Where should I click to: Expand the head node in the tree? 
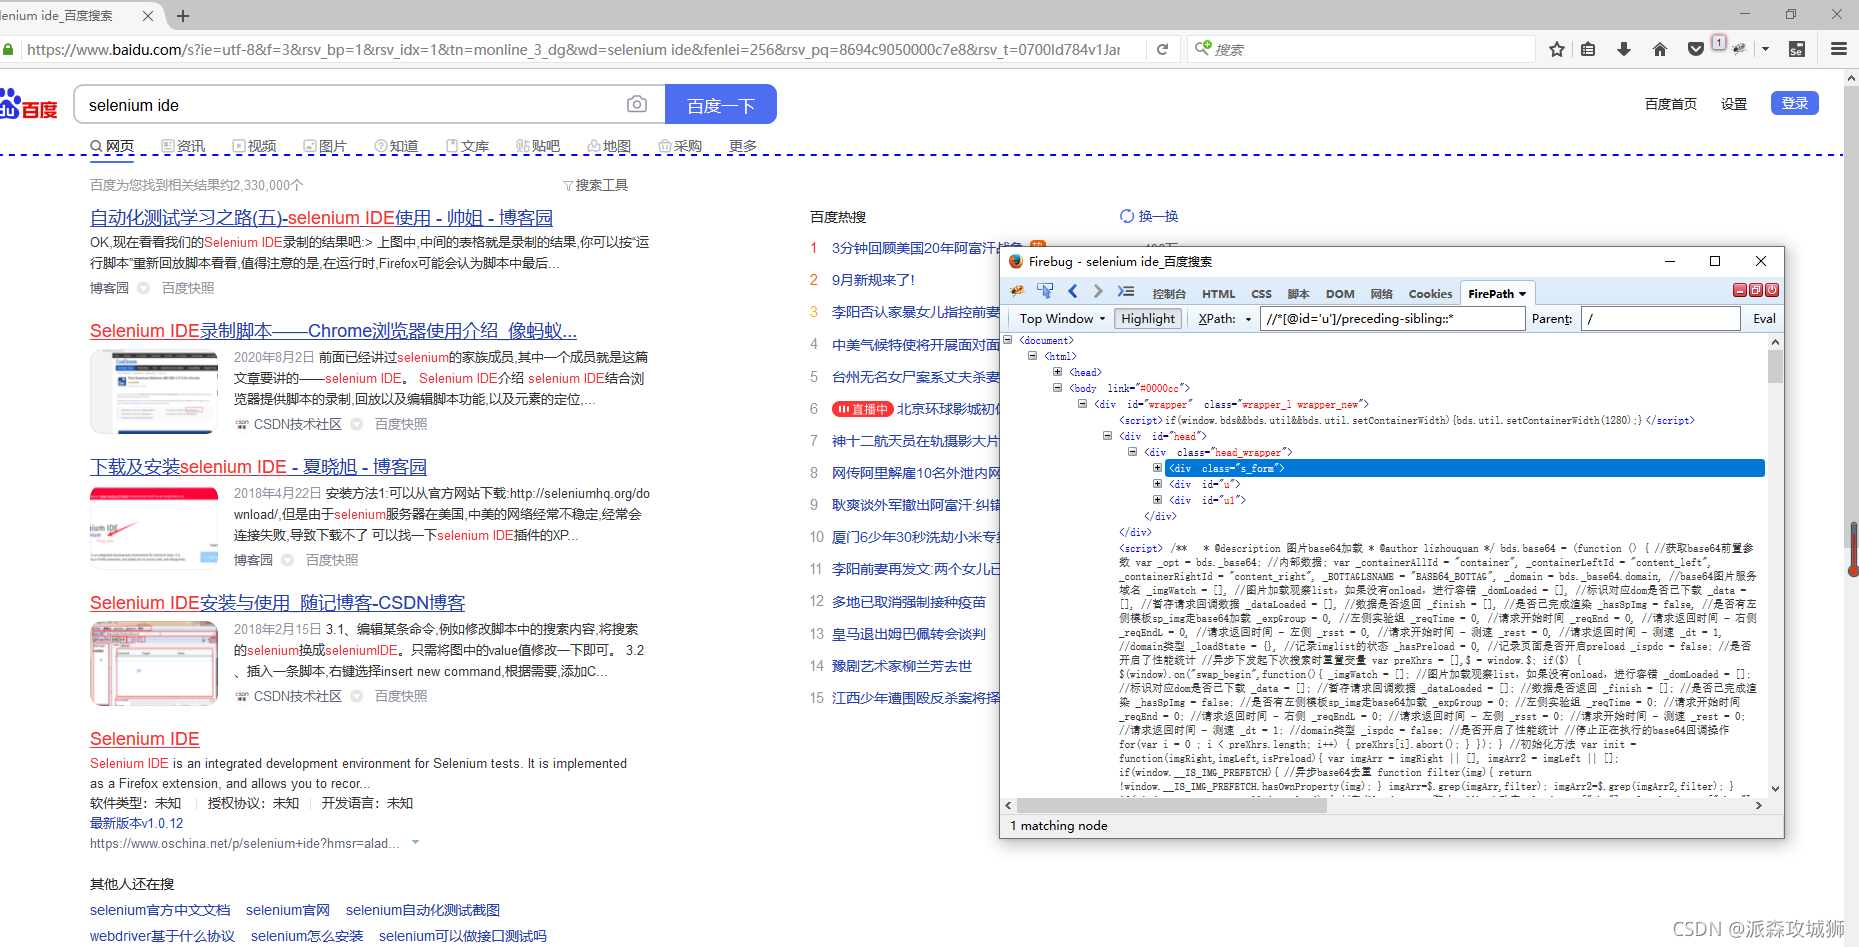click(x=1057, y=372)
